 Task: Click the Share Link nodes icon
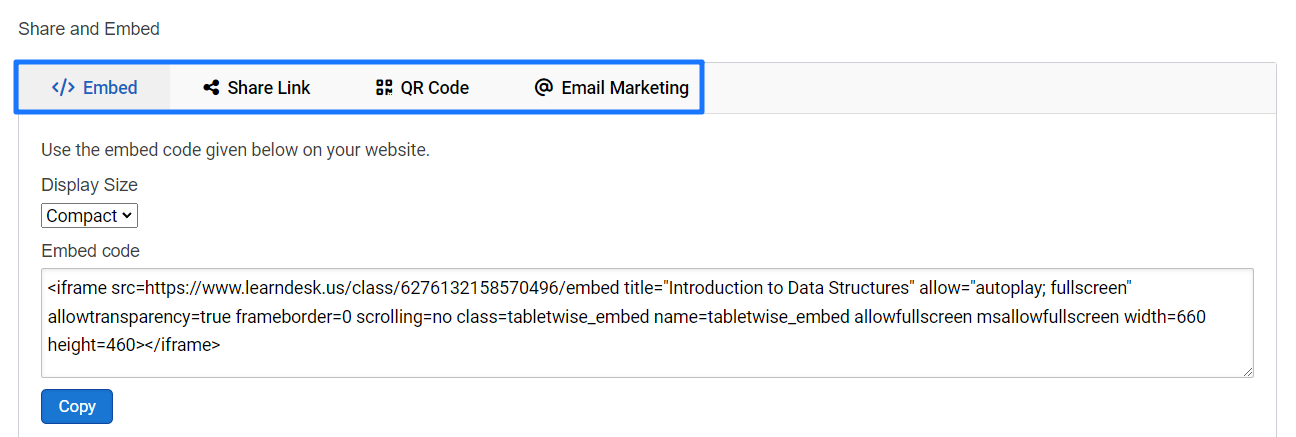(211, 88)
